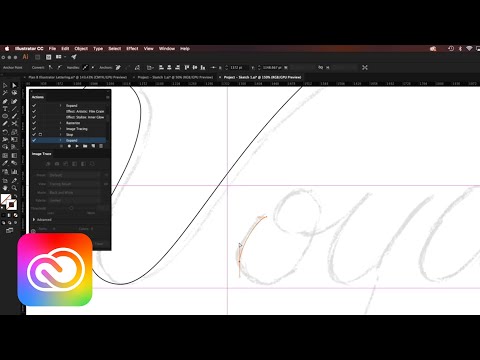The width and height of the screenshot is (480, 360).
Task: Show handles for multiple selected anchors
Action: (x=86, y=67)
